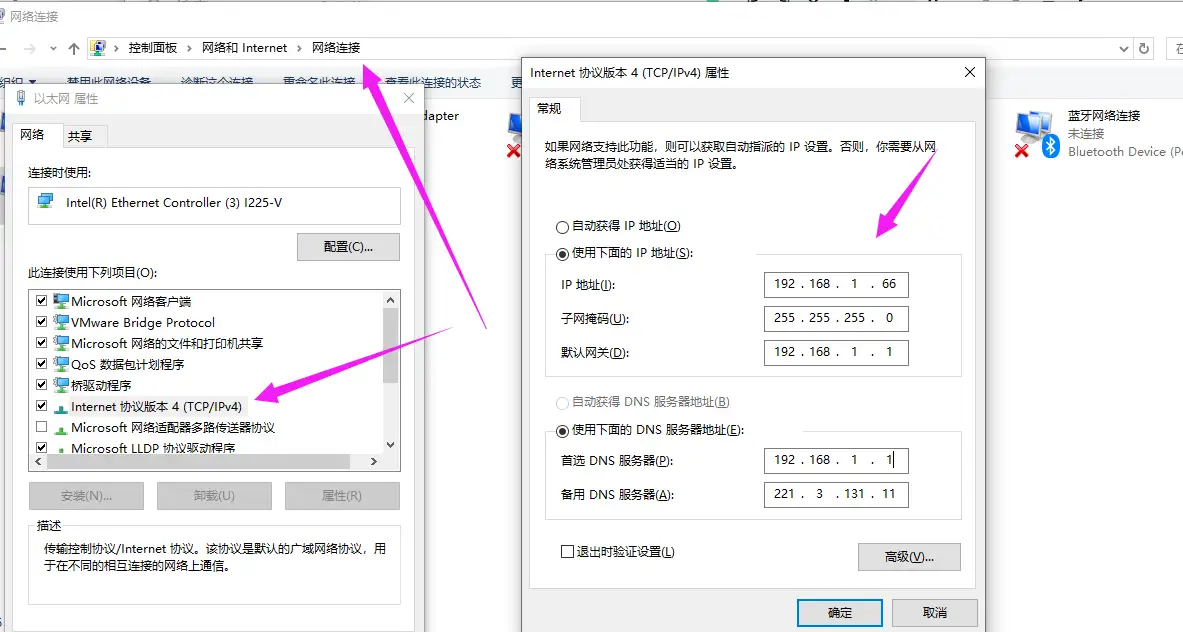Select the Intel(R) Ethernet Controller adapter icon
1183x632 pixels.
[44, 200]
